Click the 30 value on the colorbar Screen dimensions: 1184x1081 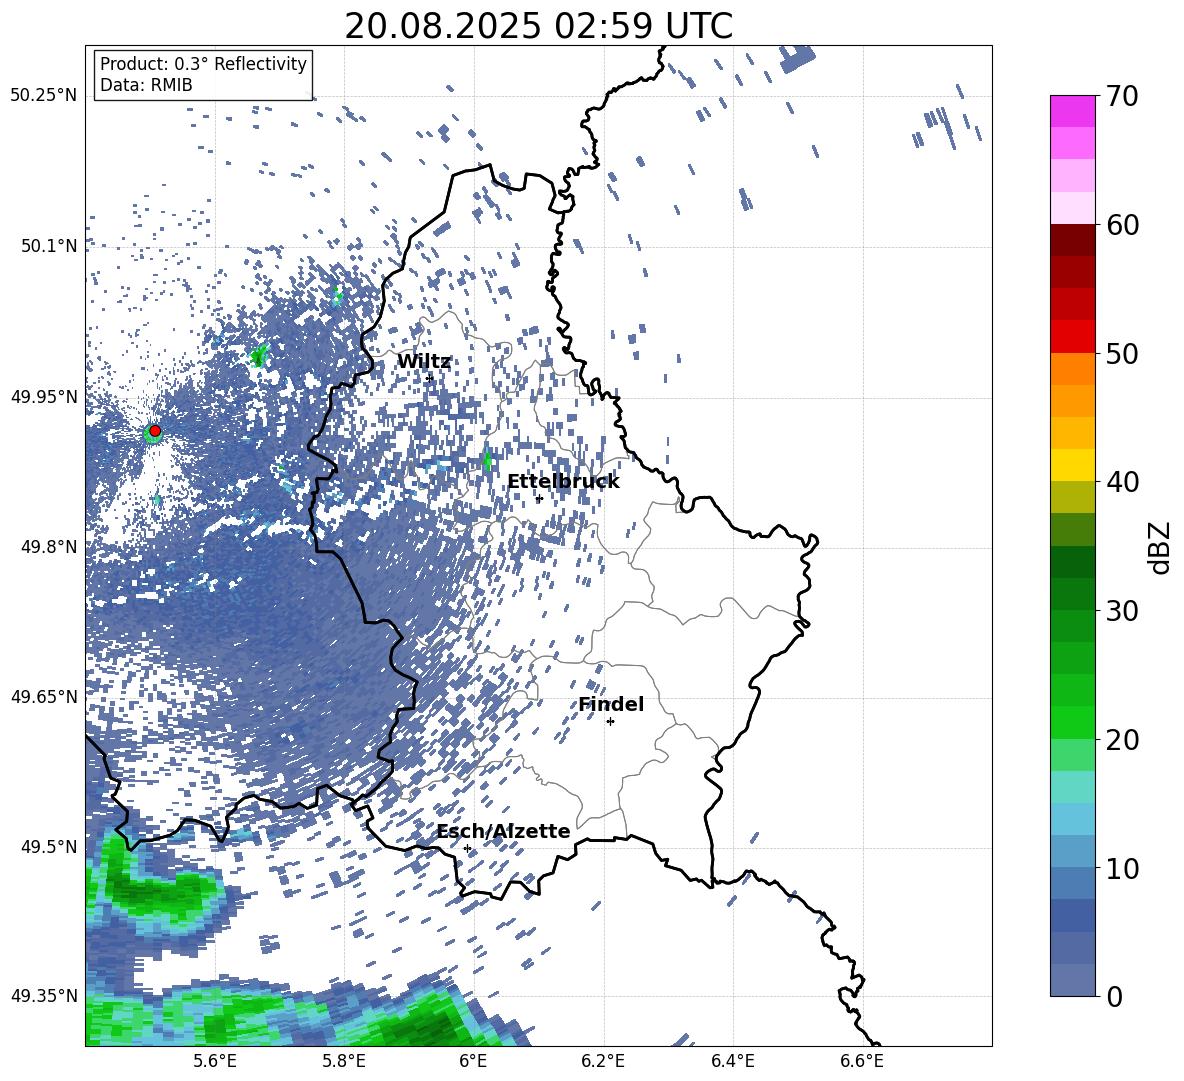coord(1121,611)
